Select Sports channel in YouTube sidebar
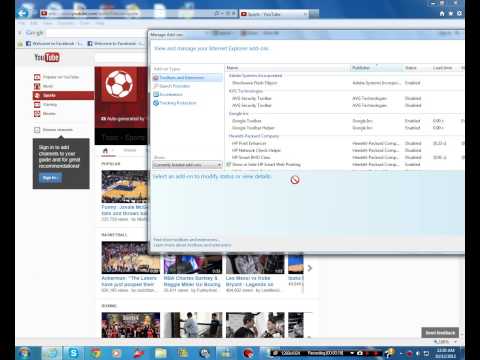 63,95
